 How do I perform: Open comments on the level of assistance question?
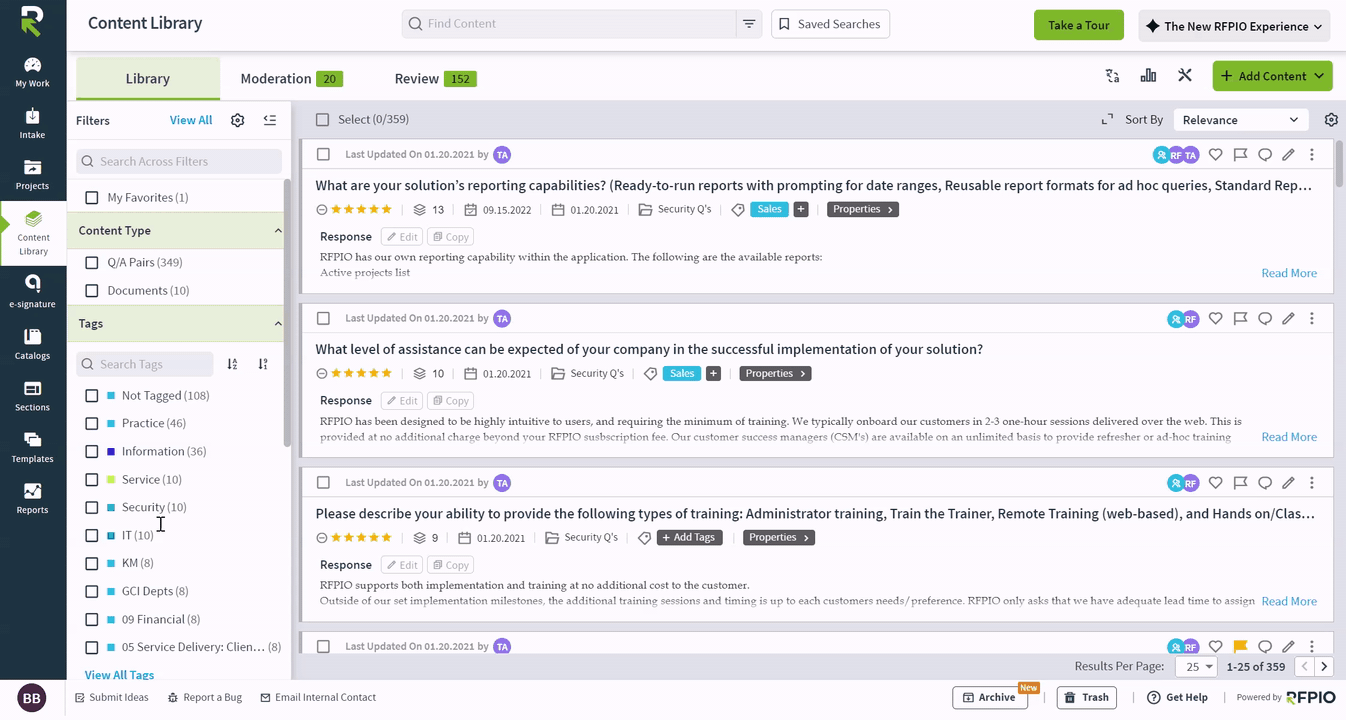(1265, 319)
